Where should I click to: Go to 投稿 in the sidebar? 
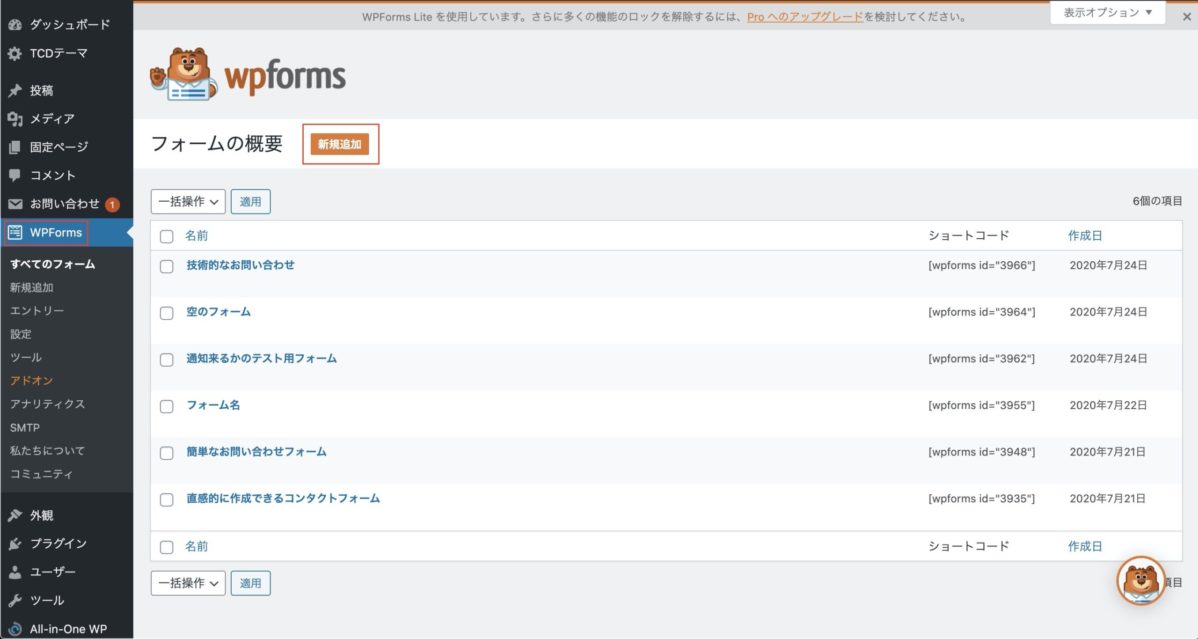(41, 90)
